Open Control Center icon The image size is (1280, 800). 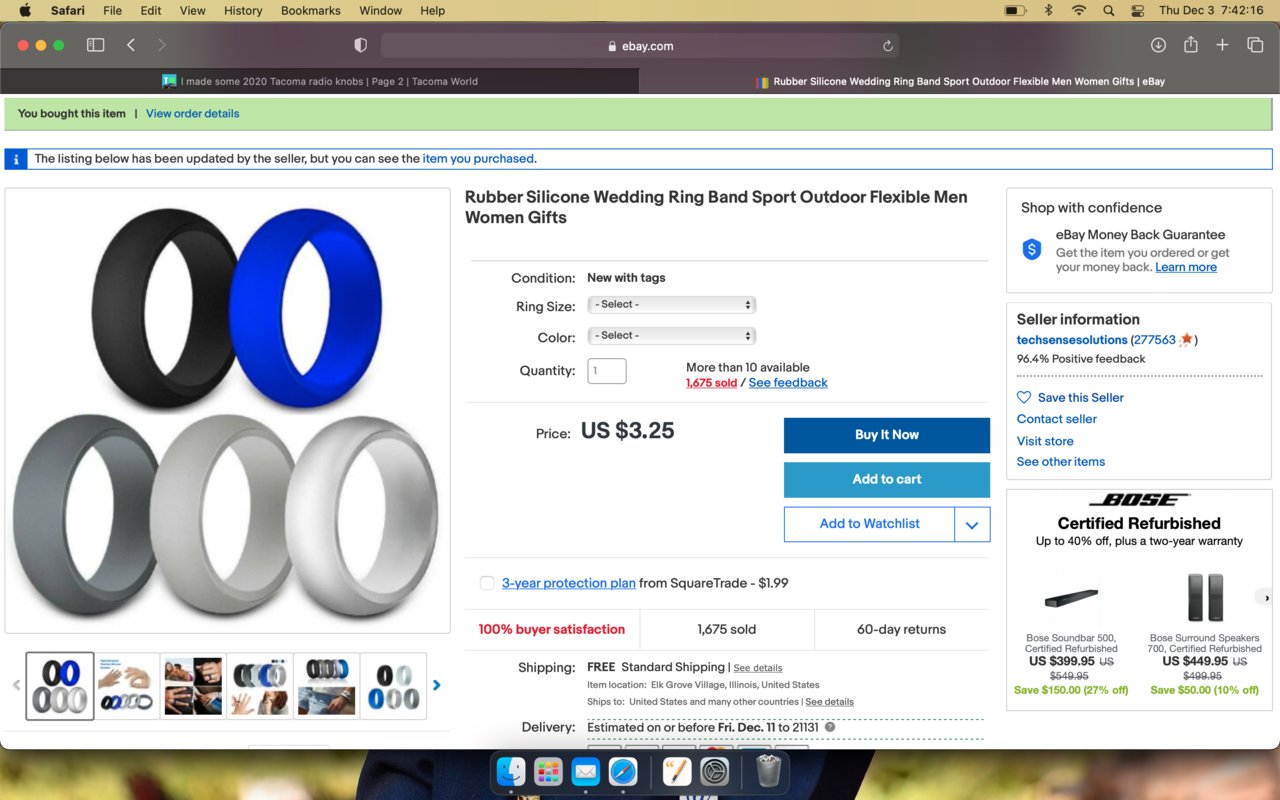pos(1137,10)
